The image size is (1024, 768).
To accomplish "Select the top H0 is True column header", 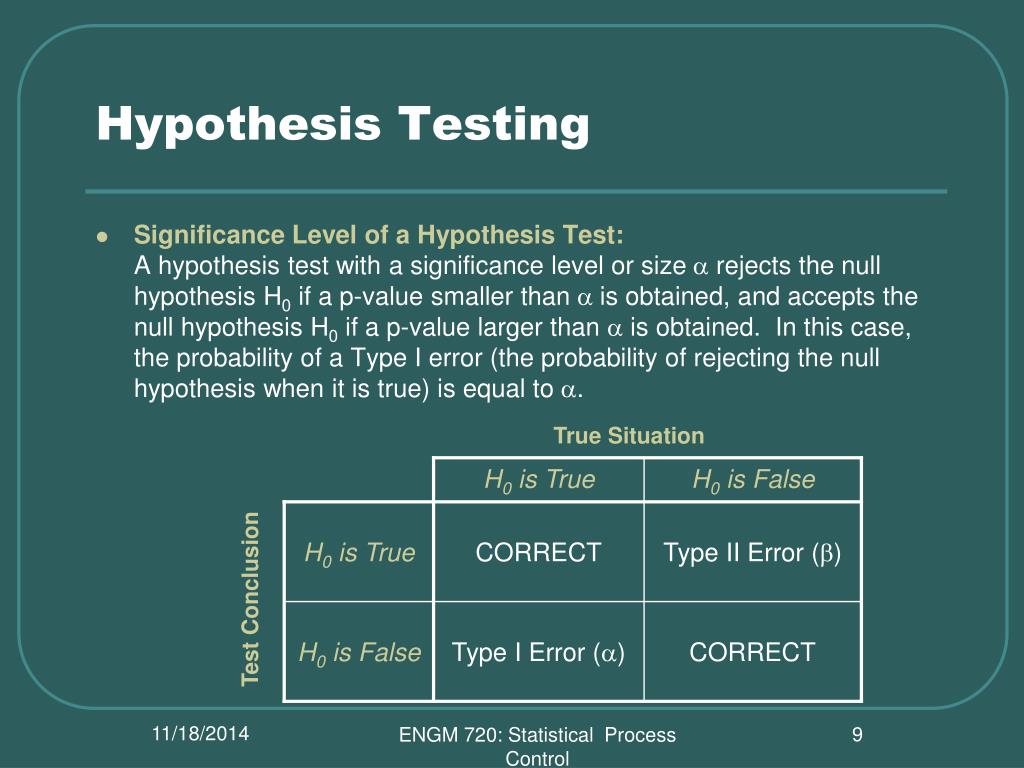I will [x=539, y=480].
